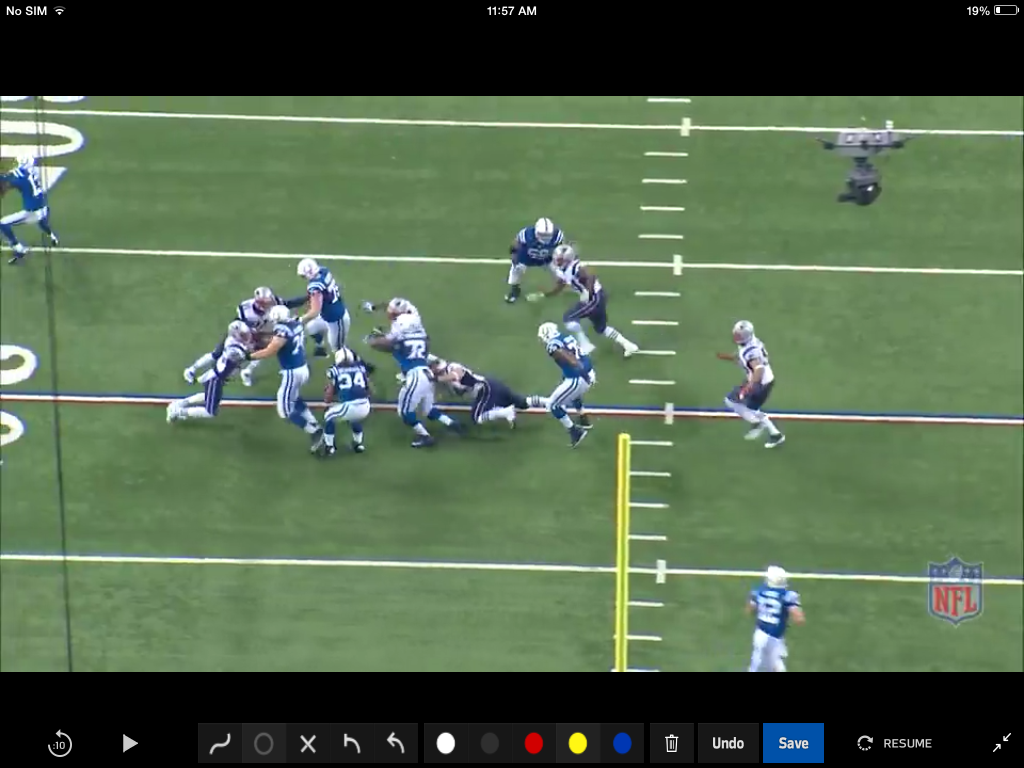Choose the white drawing color
This screenshot has width=1024, height=768.
pos(446,743)
